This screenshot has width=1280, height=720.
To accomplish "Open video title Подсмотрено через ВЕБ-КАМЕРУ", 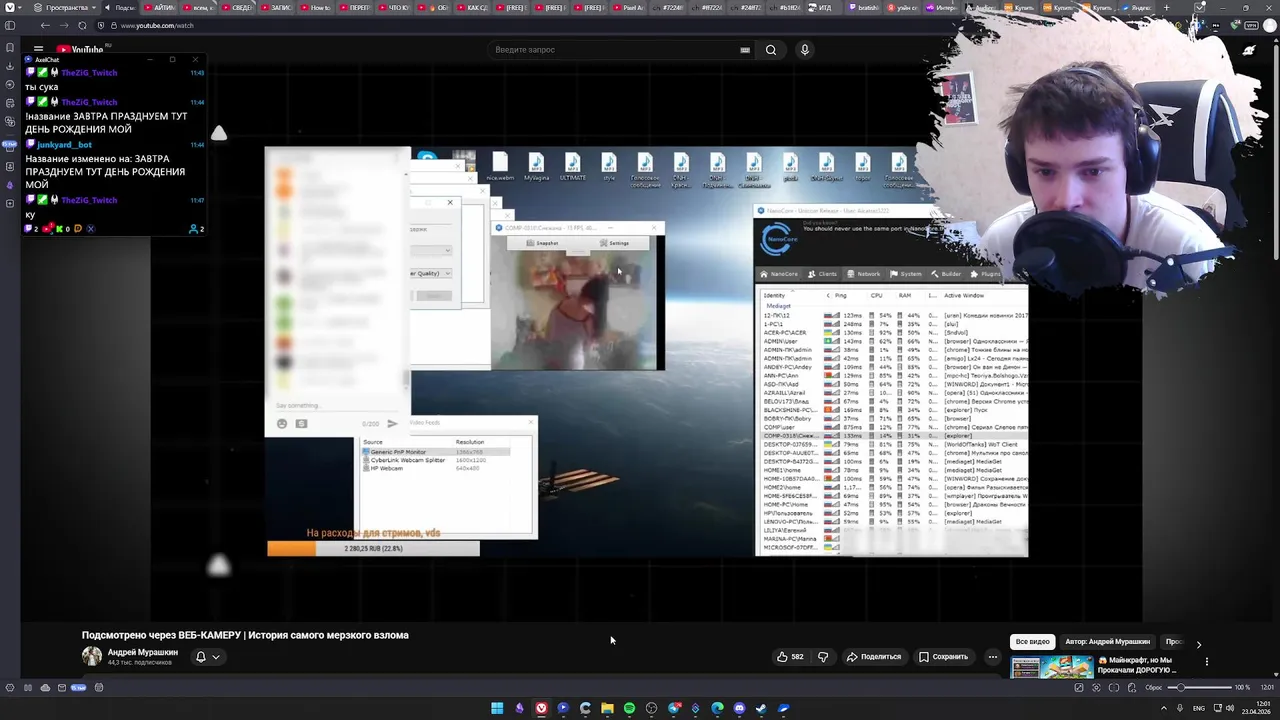I will [245, 635].
